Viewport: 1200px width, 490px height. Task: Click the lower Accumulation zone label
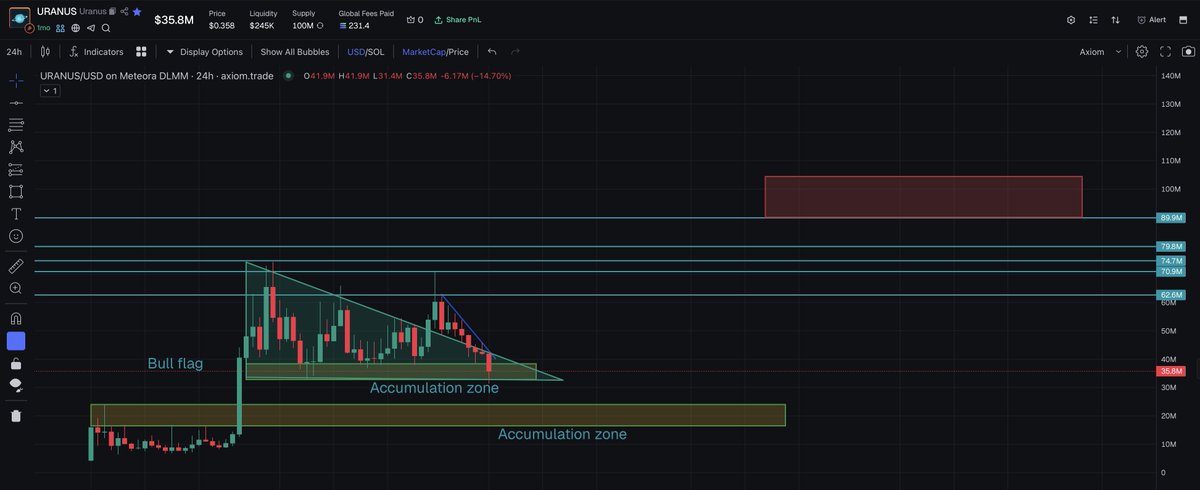[562, 434]
